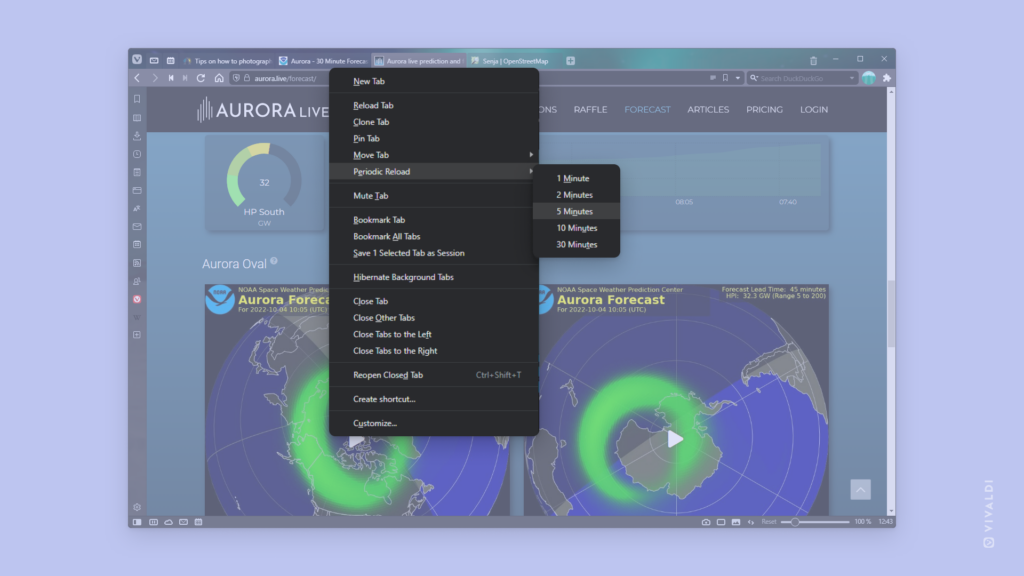Select Reopen Closed Tab
The height and width of the screenshot is (576, 1024).
point(434,375)
